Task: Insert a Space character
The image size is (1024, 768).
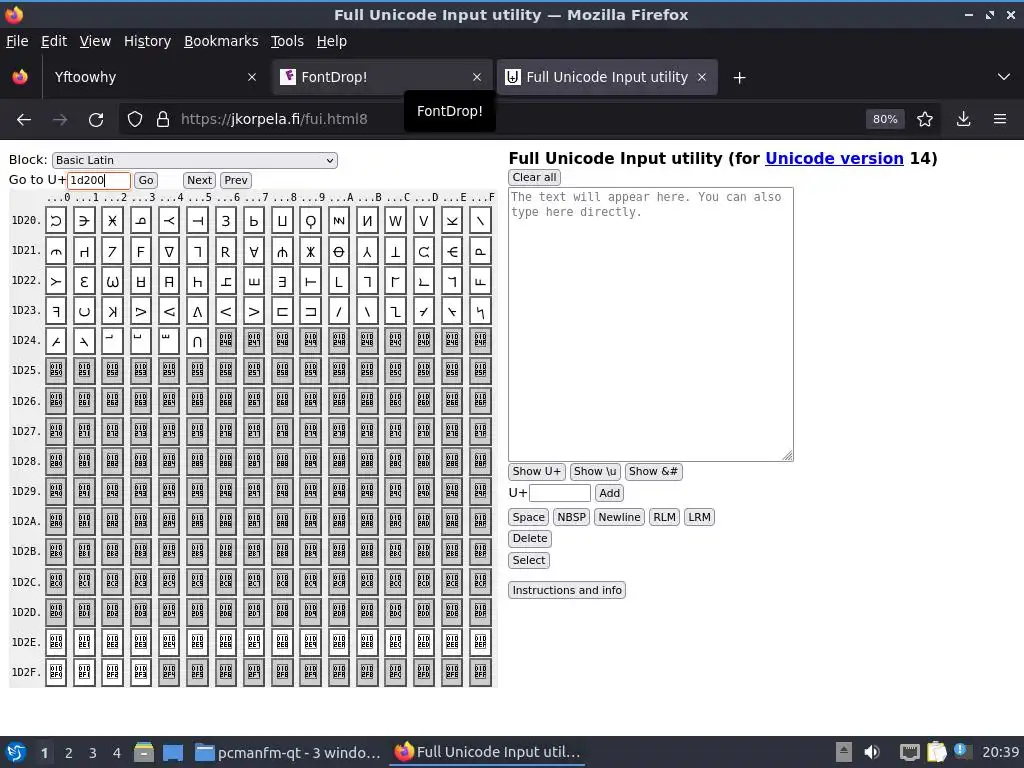Action: coord(528,517)
